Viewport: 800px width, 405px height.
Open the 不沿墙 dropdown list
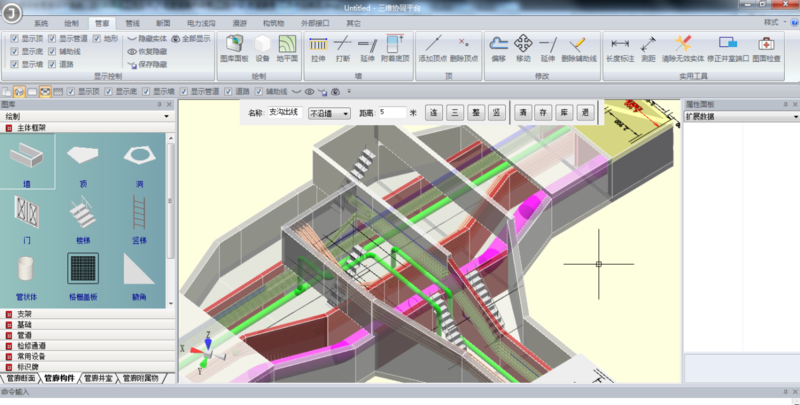coord(329,113)
